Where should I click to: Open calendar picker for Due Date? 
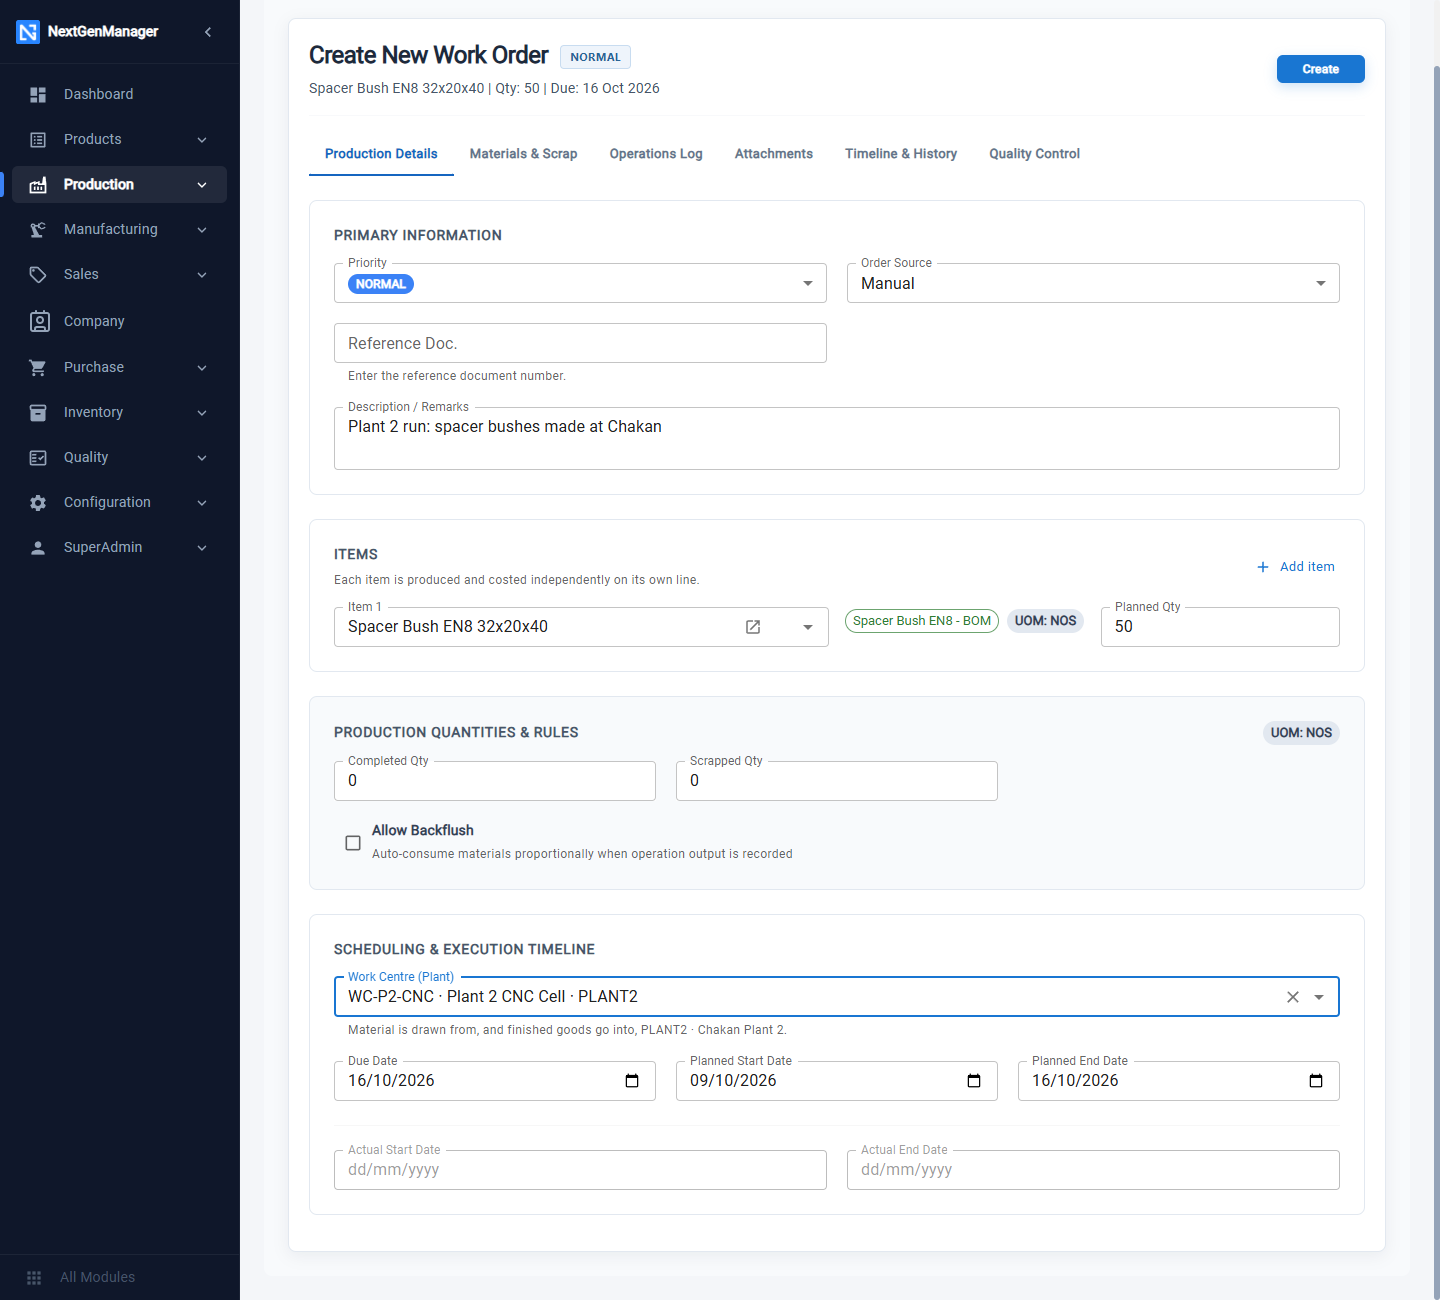[632, 1081]
